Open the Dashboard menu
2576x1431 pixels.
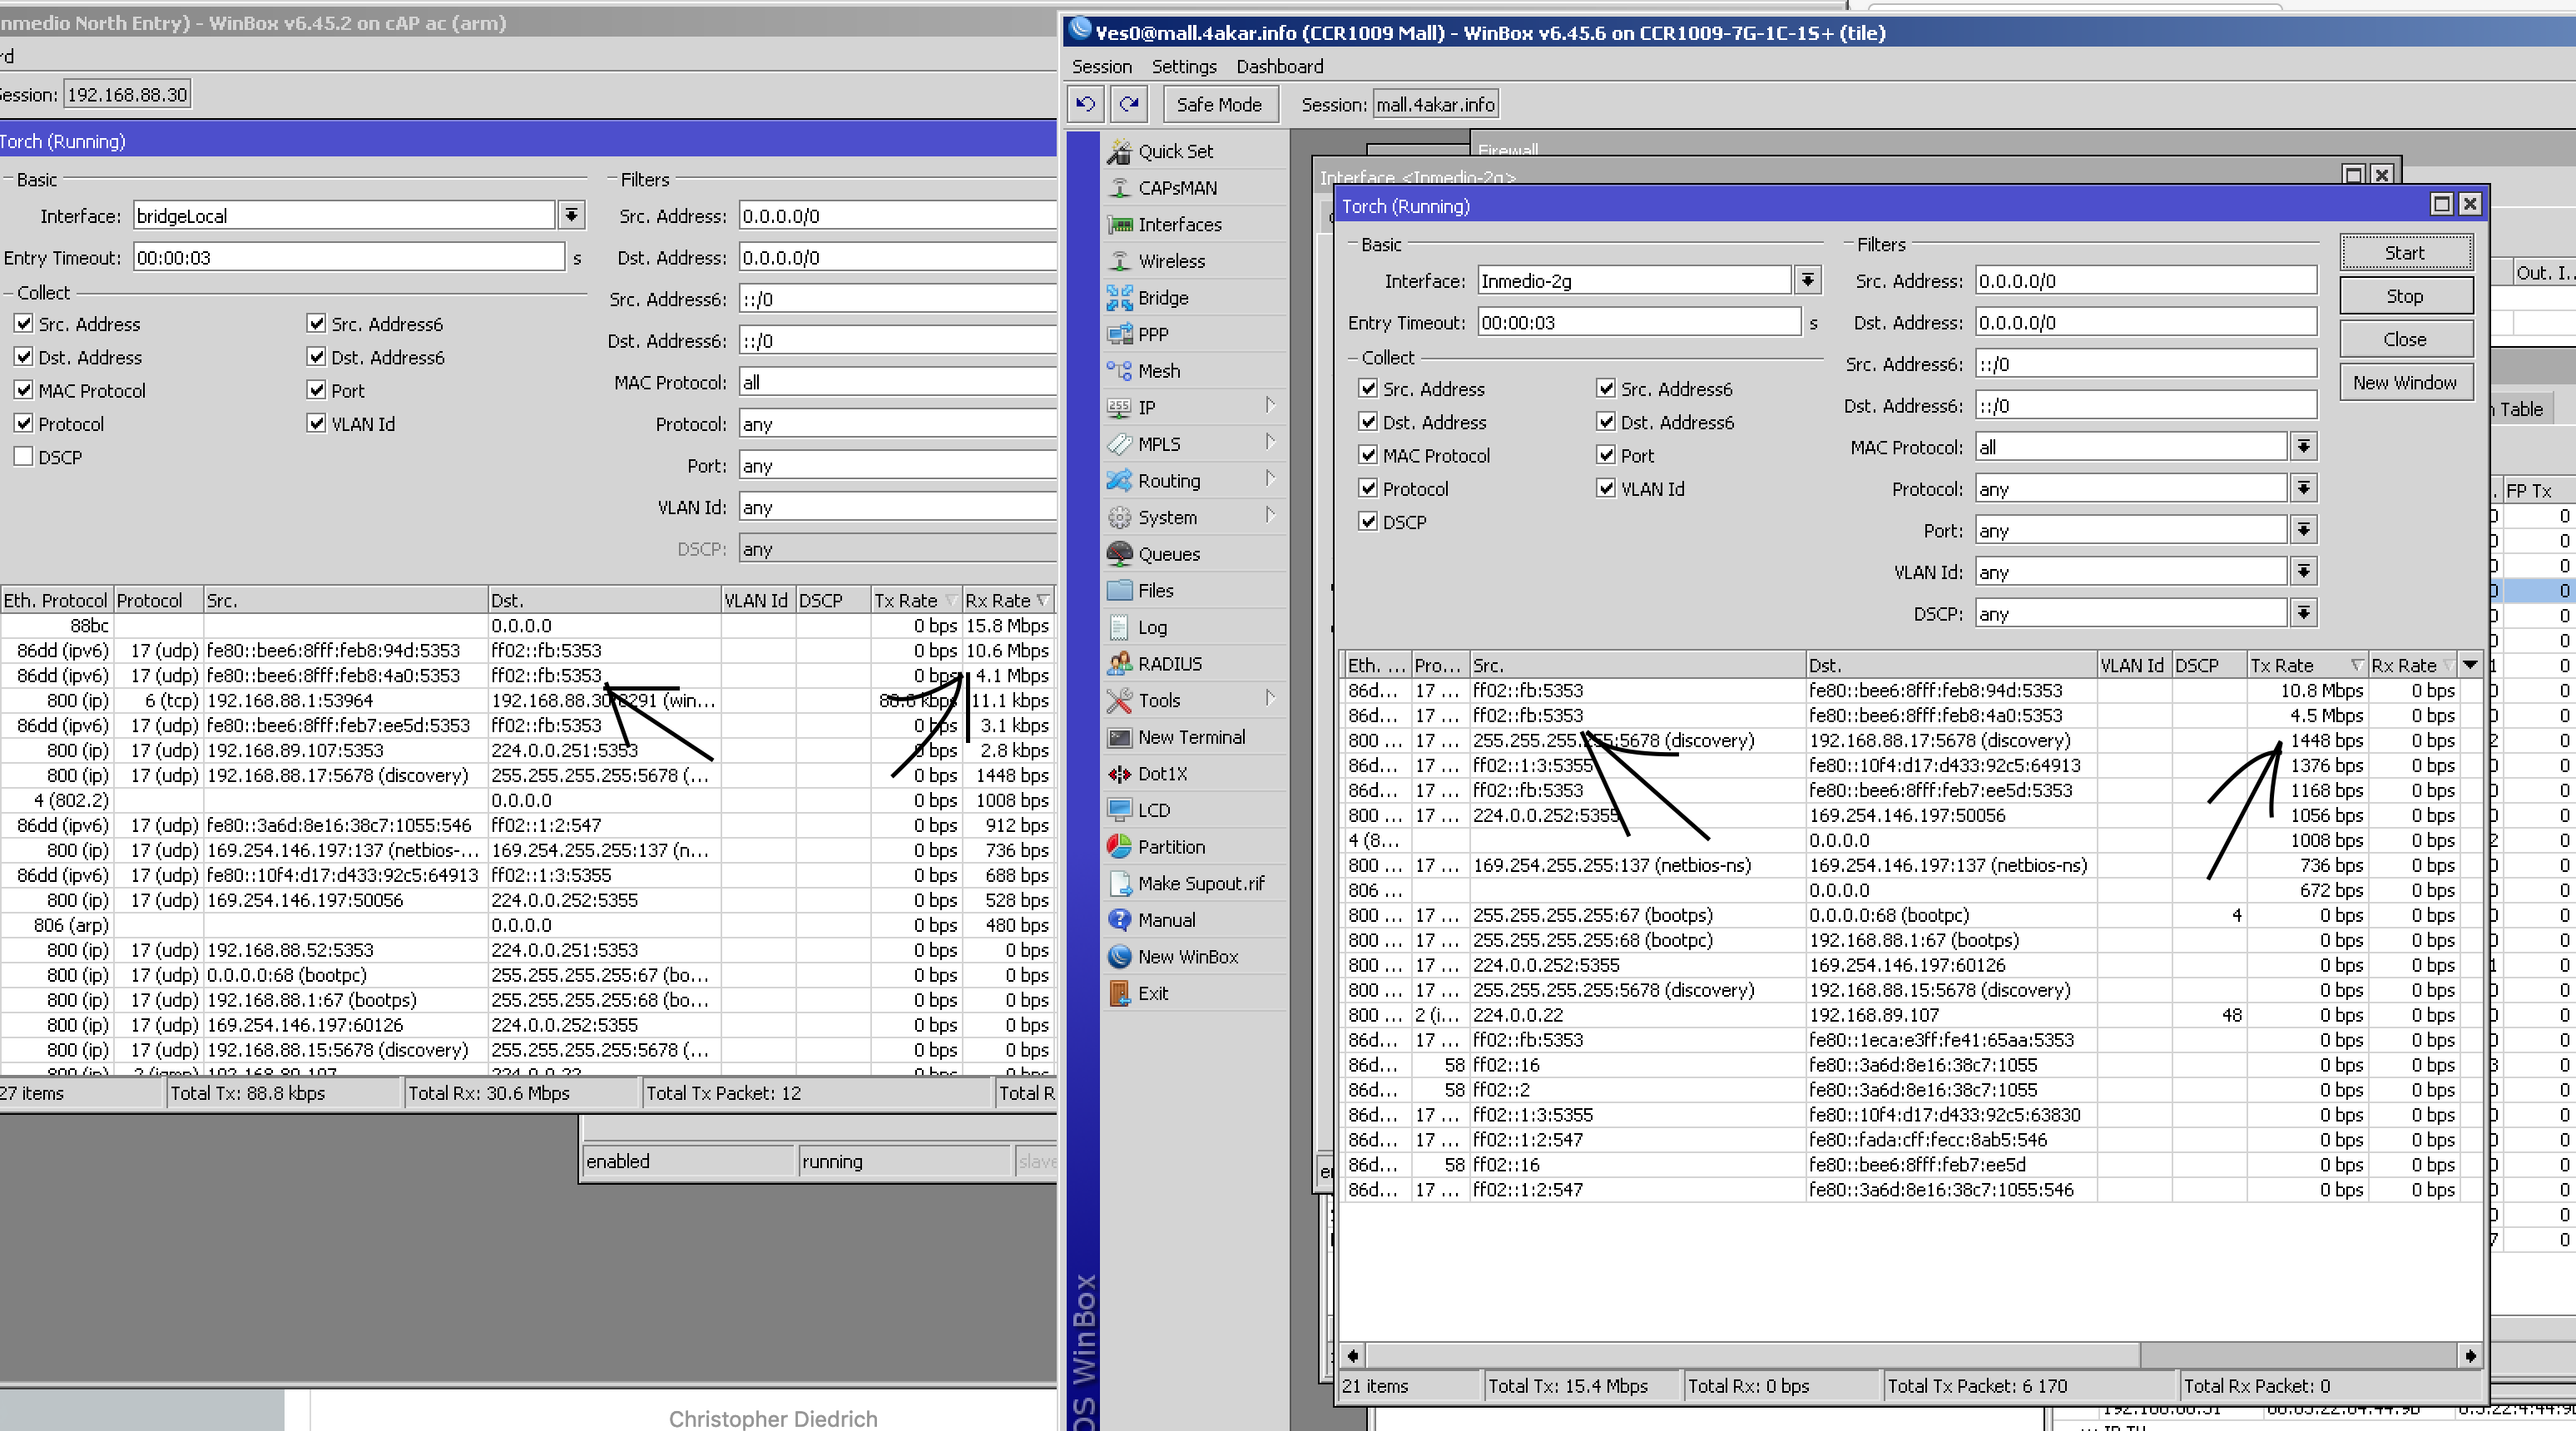[1279, 67]
